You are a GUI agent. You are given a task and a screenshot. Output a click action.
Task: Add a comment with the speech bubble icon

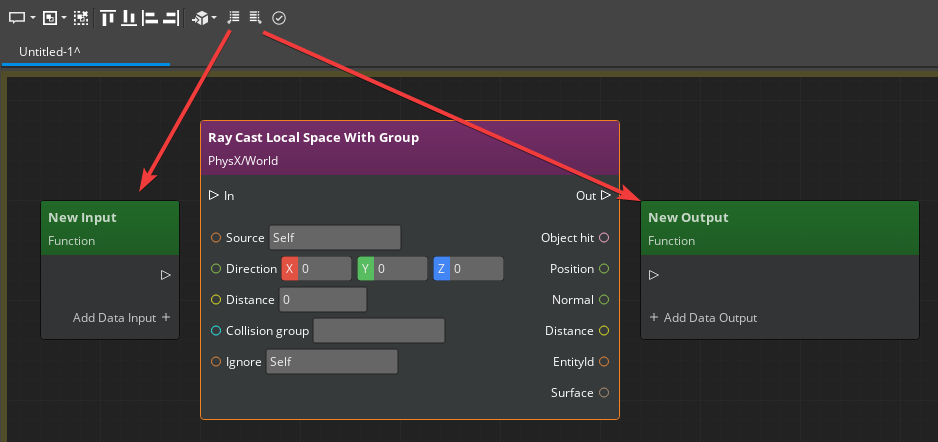[16, 18]
